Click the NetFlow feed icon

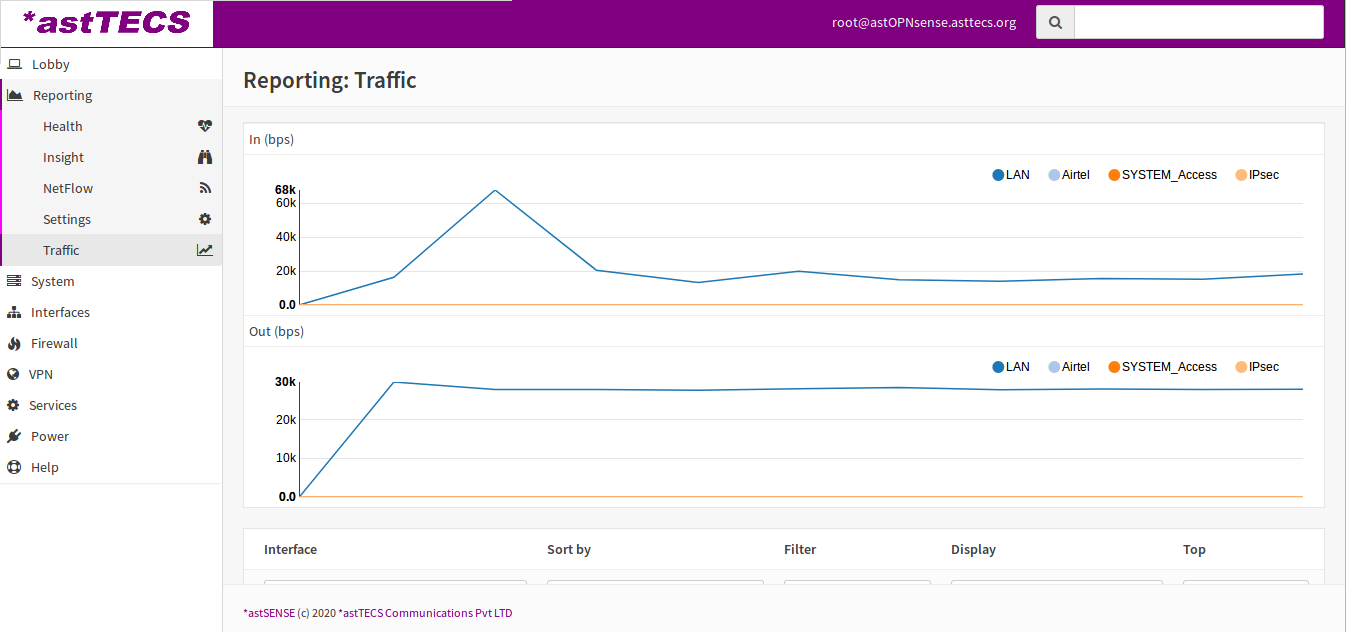coord(205,188)
